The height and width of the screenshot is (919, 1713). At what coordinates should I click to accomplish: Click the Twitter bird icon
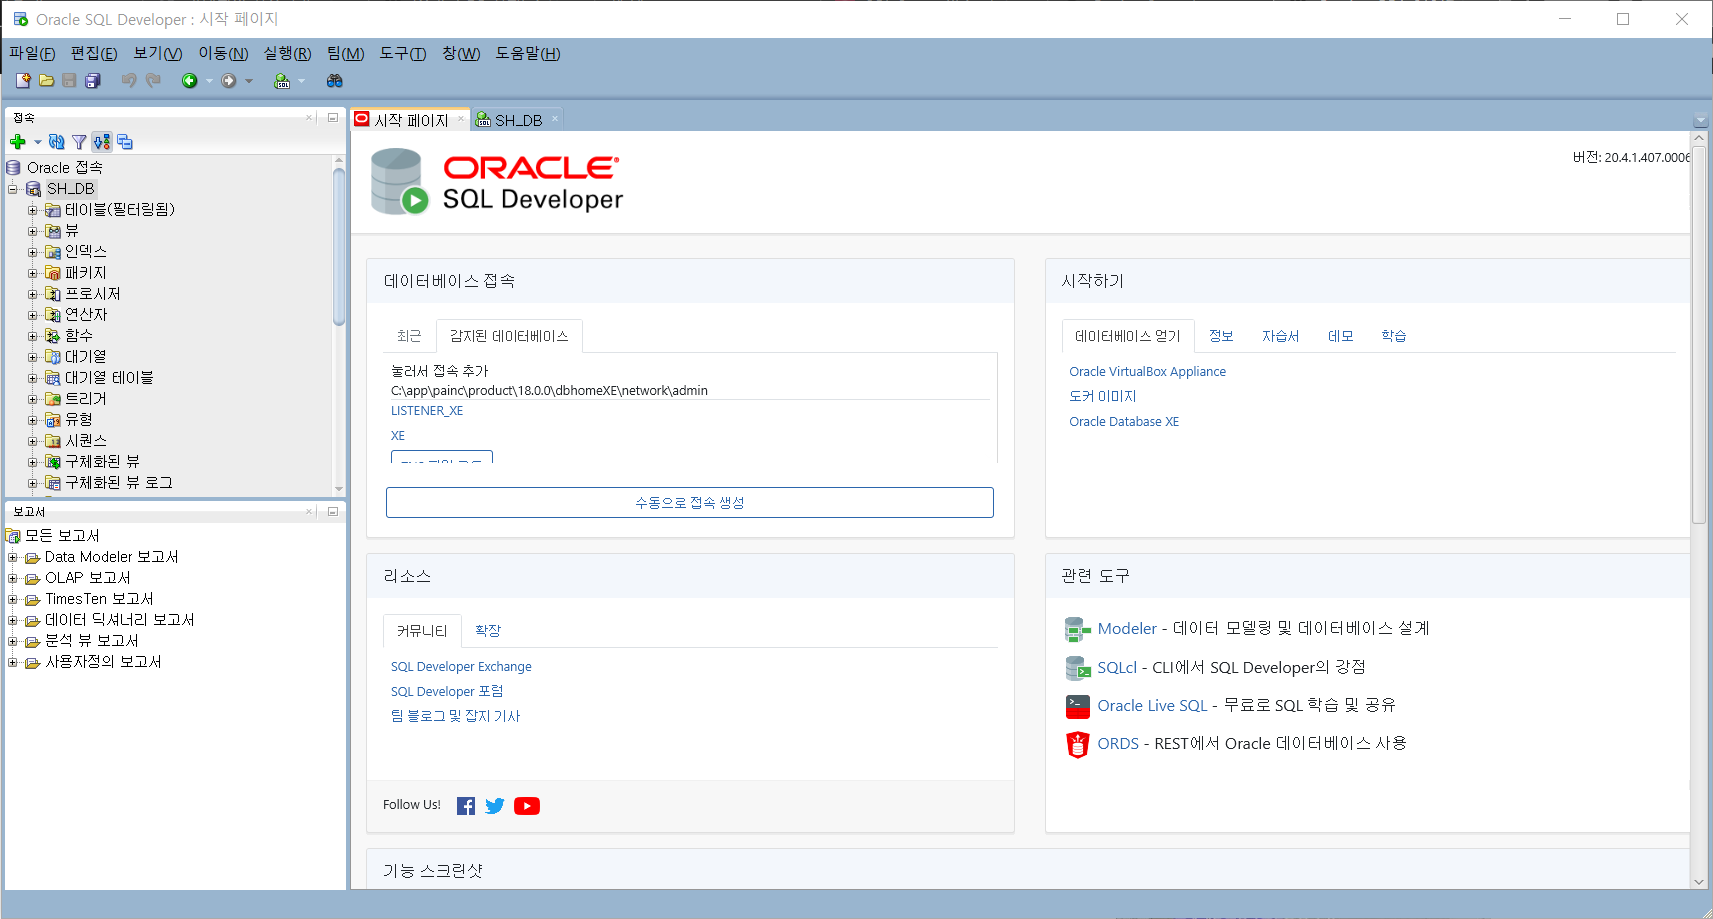tap(495, 806)
